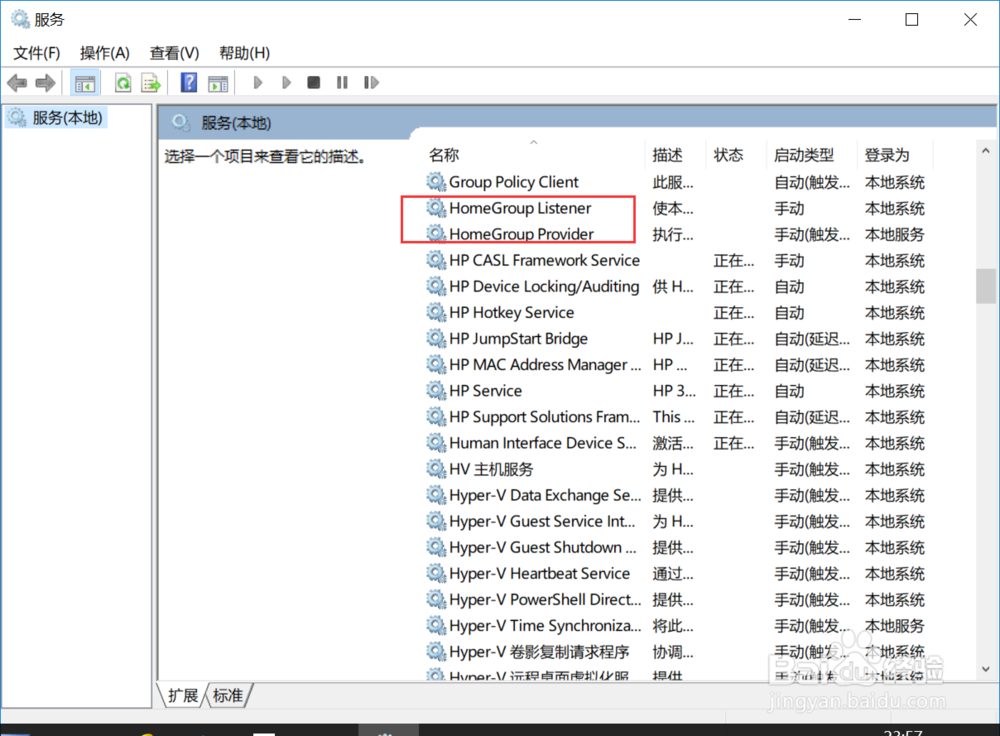Toggle the Show/Hide console tree icon
The image size is (1000, 736).
click(x=85, y=82)
